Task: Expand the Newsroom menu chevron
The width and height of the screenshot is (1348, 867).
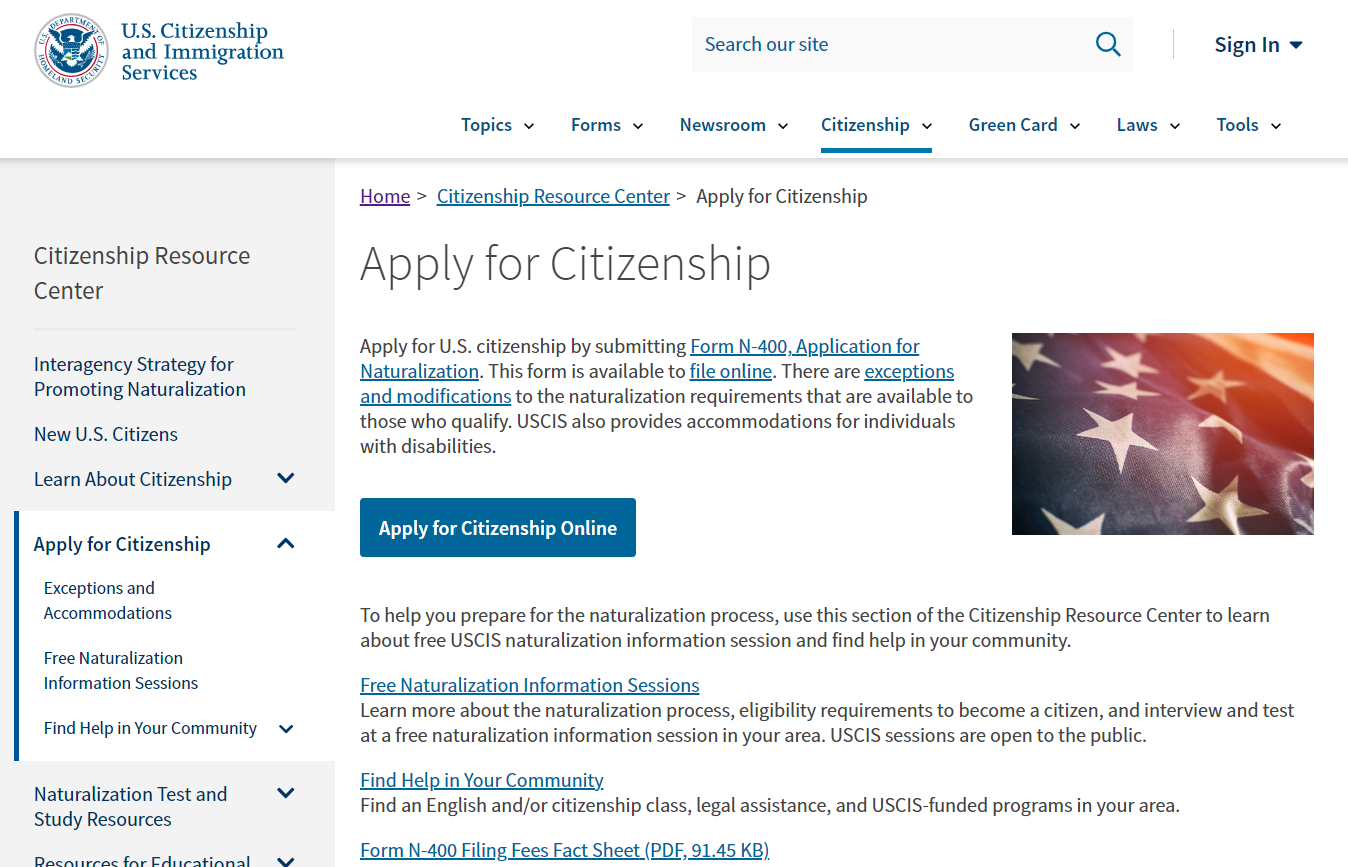Action: point(783,126)
